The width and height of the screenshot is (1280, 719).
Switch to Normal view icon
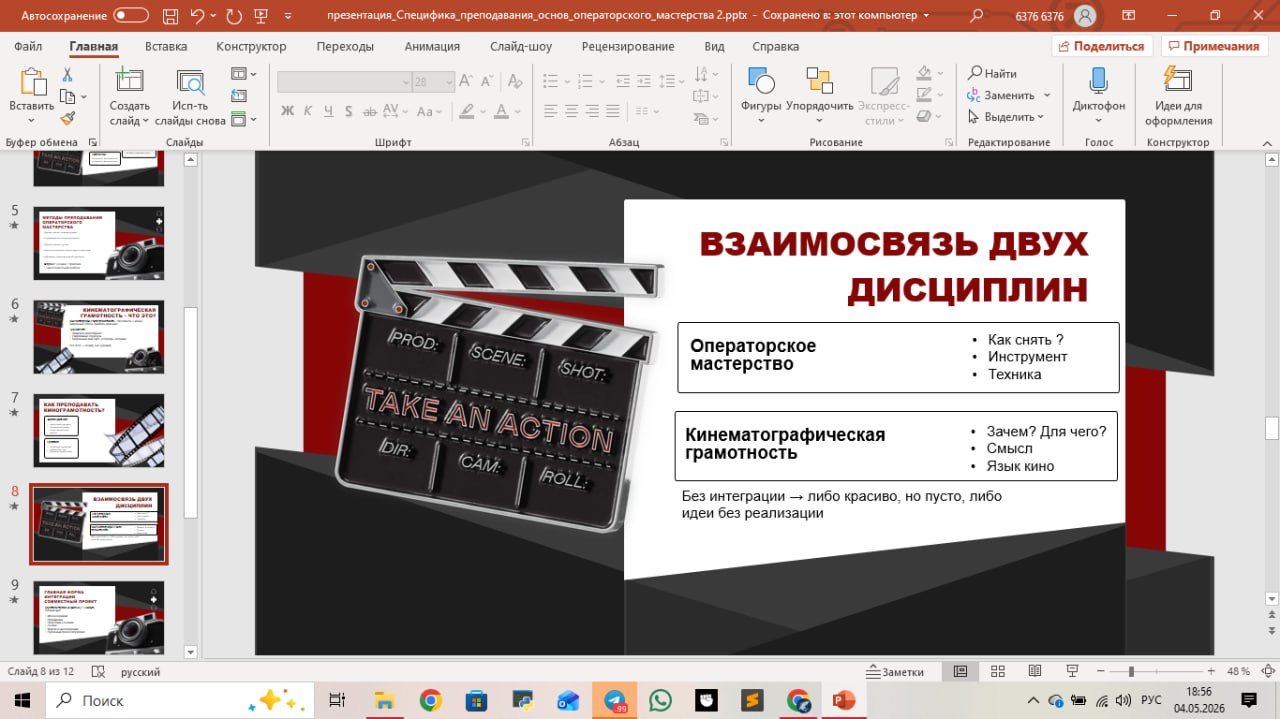click(x=960, y=671)
